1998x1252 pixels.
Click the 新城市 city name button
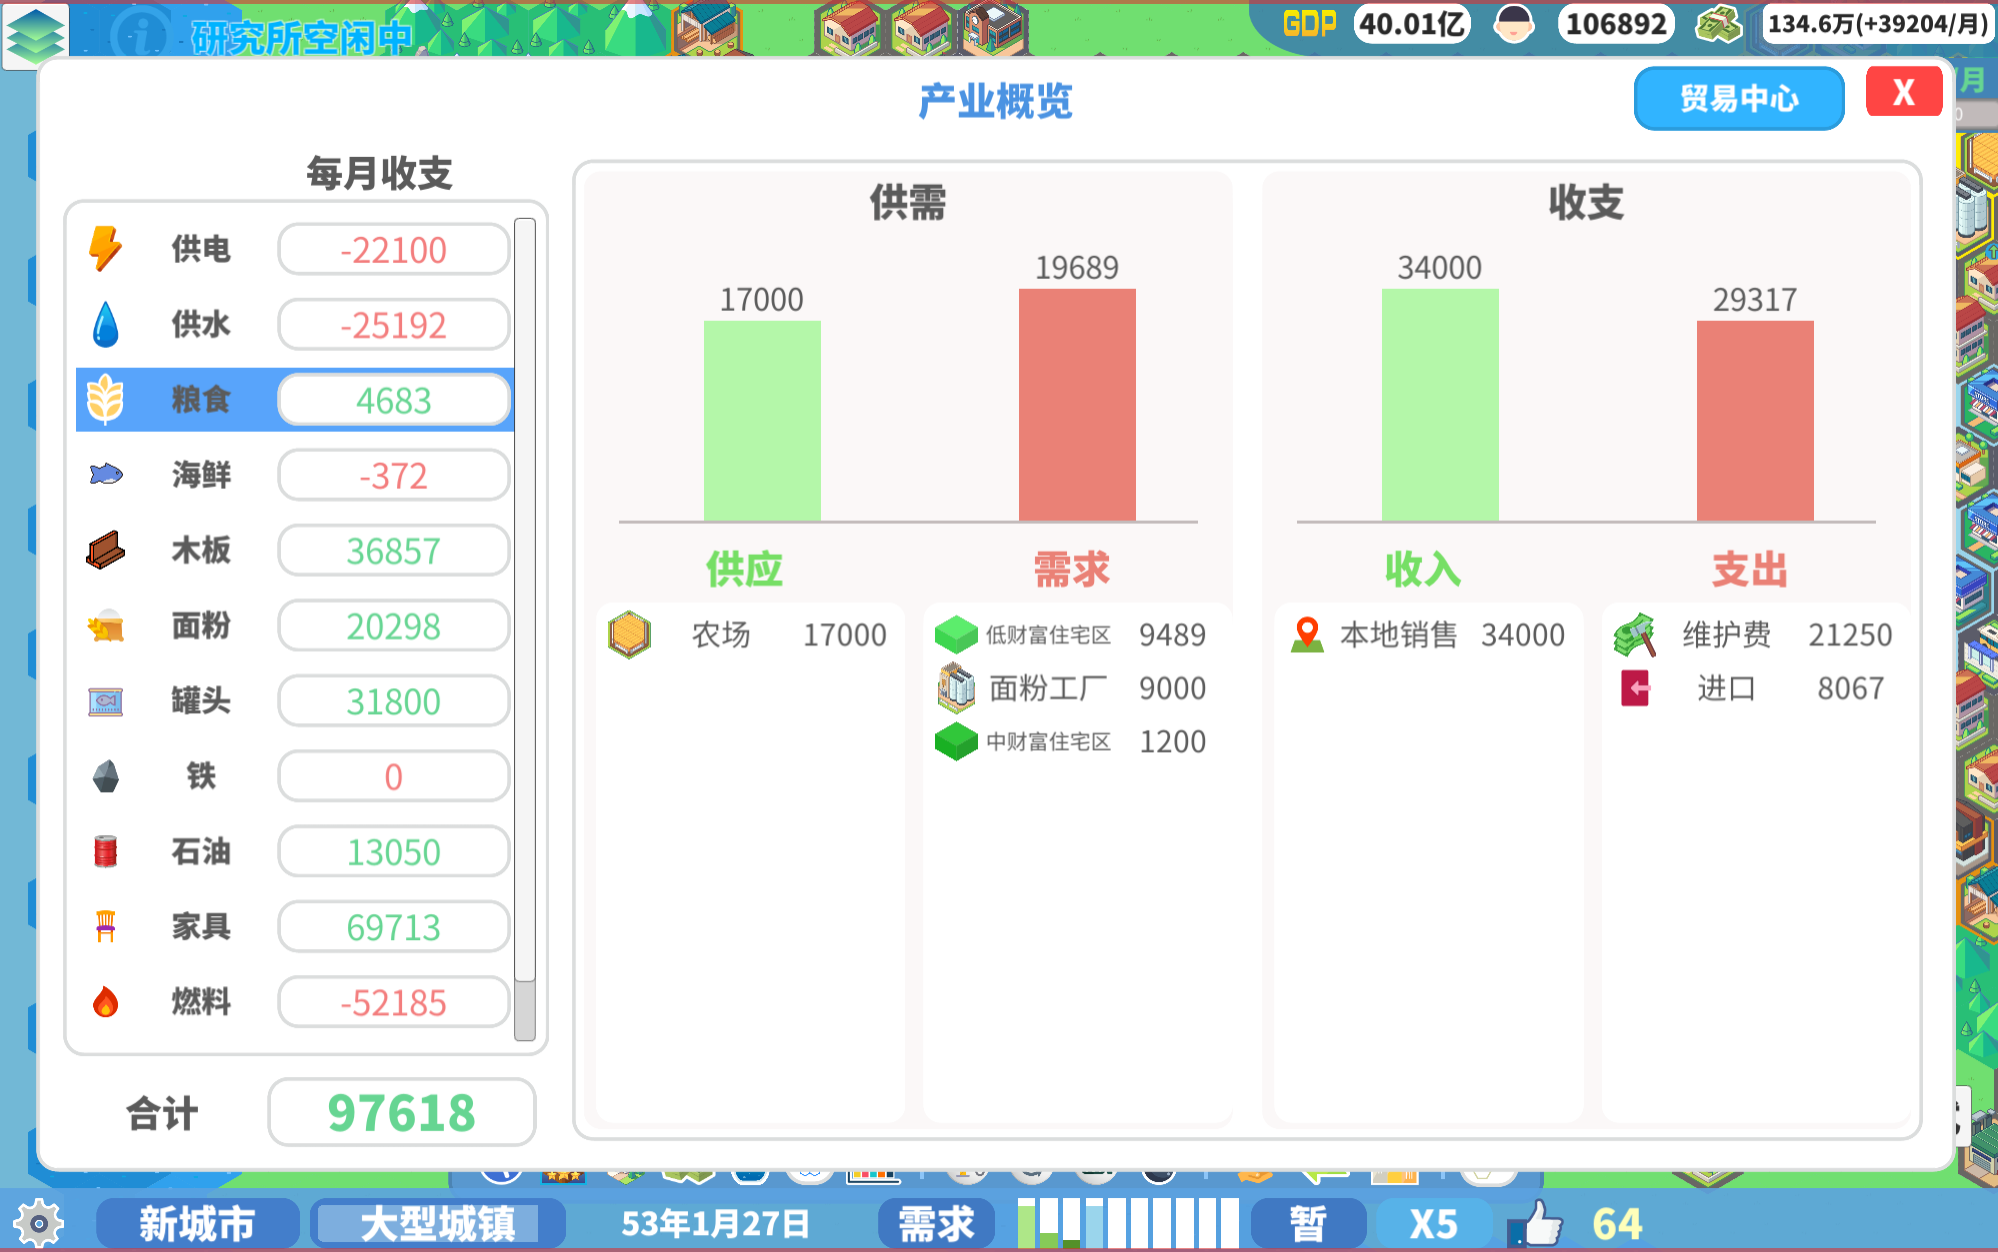pos(197,1223)
